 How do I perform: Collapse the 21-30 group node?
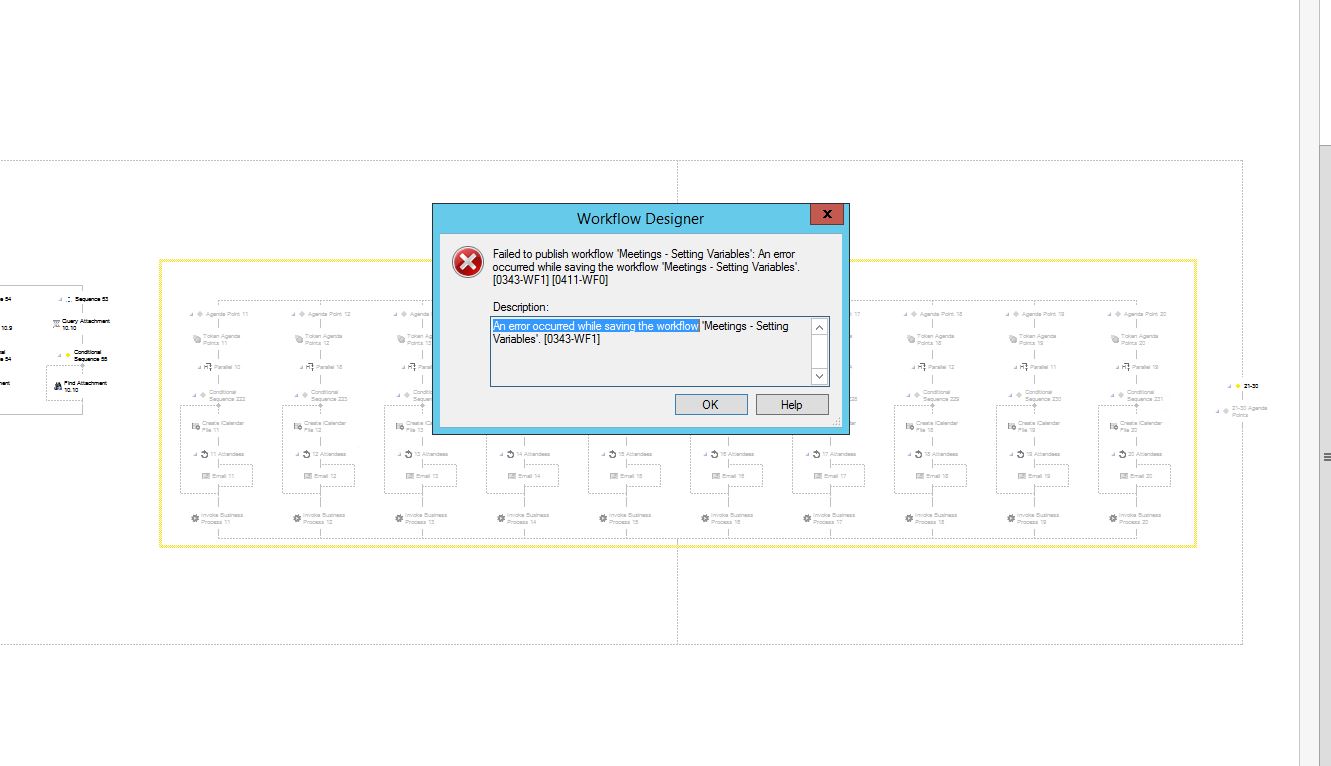1229,386
